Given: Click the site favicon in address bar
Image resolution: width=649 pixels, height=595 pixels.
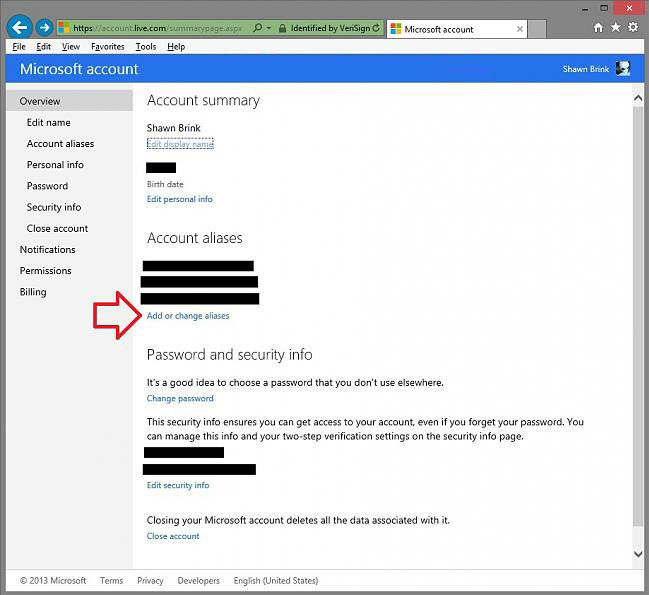Looking at the screenshot, I should click(64, 28).
